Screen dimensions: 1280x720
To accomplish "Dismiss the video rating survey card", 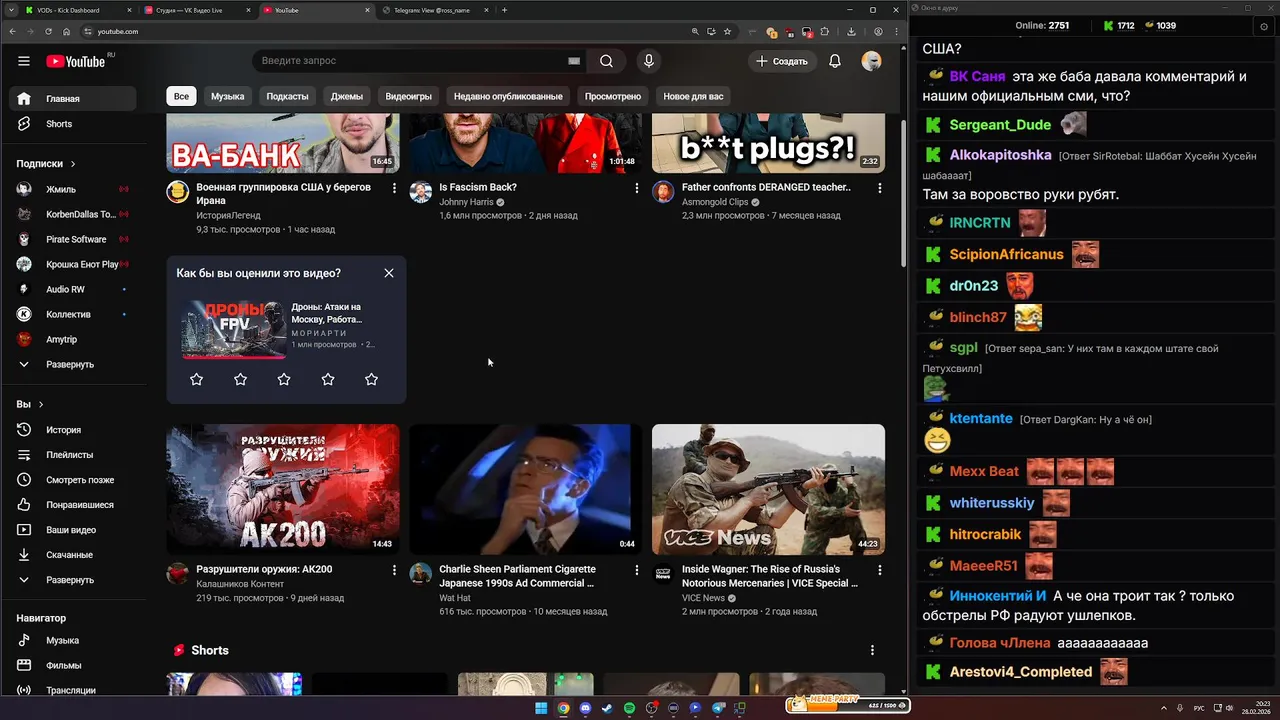I will (389, 273).
